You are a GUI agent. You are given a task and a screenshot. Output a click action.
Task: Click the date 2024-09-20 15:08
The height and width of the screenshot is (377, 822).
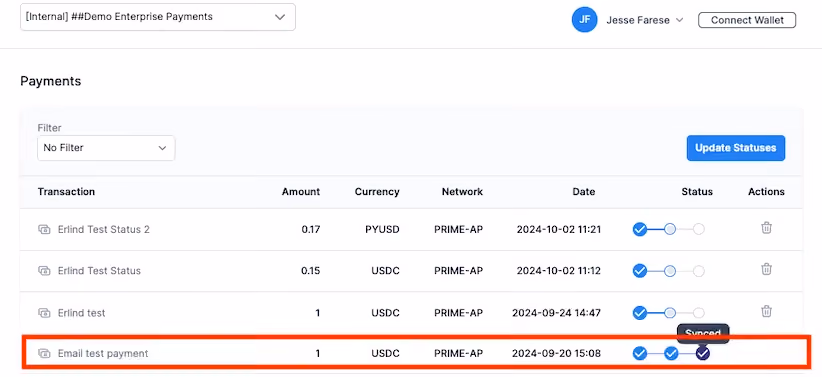(x=556, y=353)
